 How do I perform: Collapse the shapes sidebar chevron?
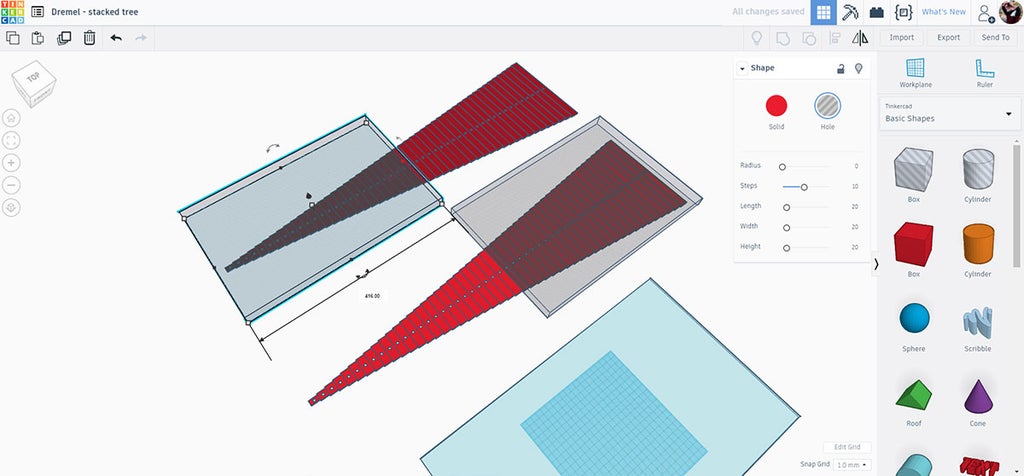pos(876,264)
